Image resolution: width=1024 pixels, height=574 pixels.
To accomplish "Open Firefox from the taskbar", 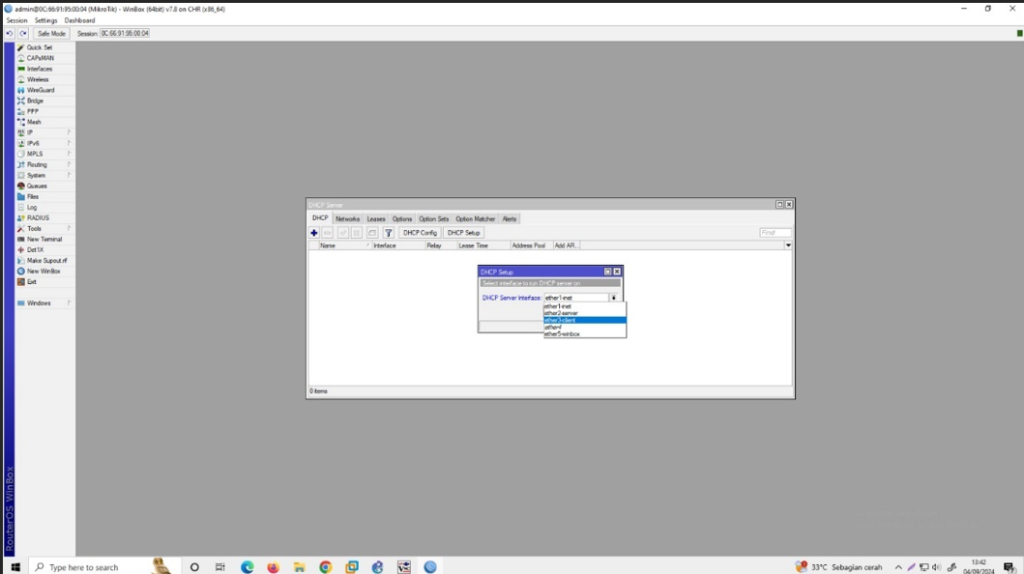I will click(273, 567).
